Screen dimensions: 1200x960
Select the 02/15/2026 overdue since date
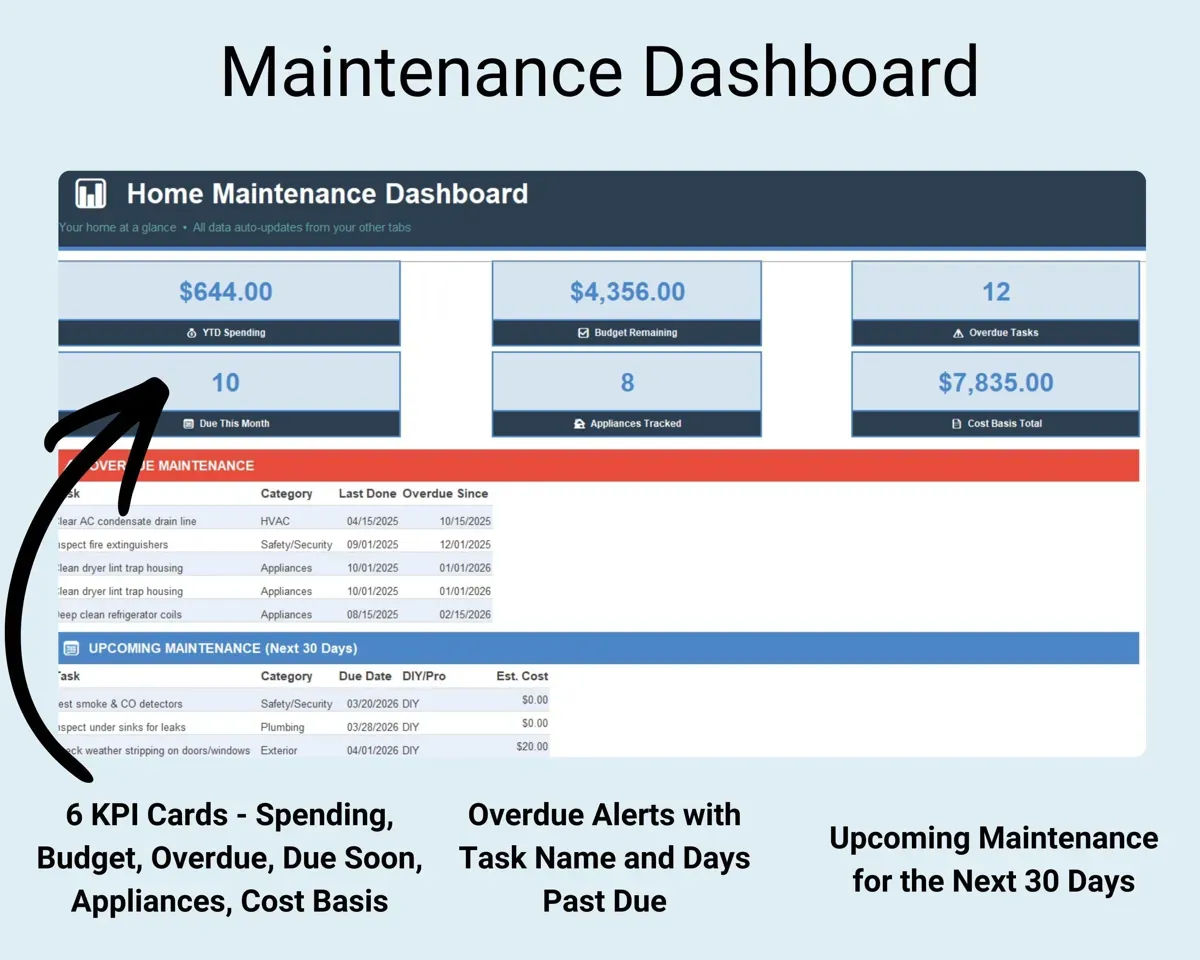(x=465, y=615)
